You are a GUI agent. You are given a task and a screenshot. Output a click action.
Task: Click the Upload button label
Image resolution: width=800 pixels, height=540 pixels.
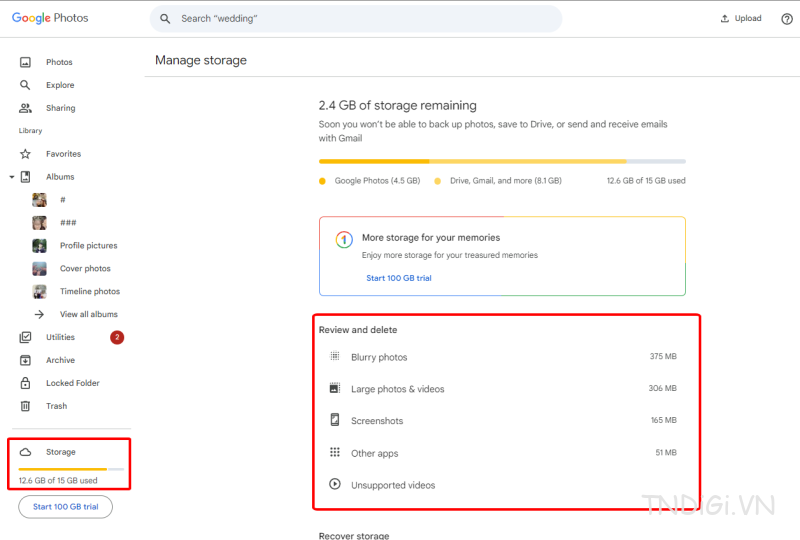coord(748,18)
